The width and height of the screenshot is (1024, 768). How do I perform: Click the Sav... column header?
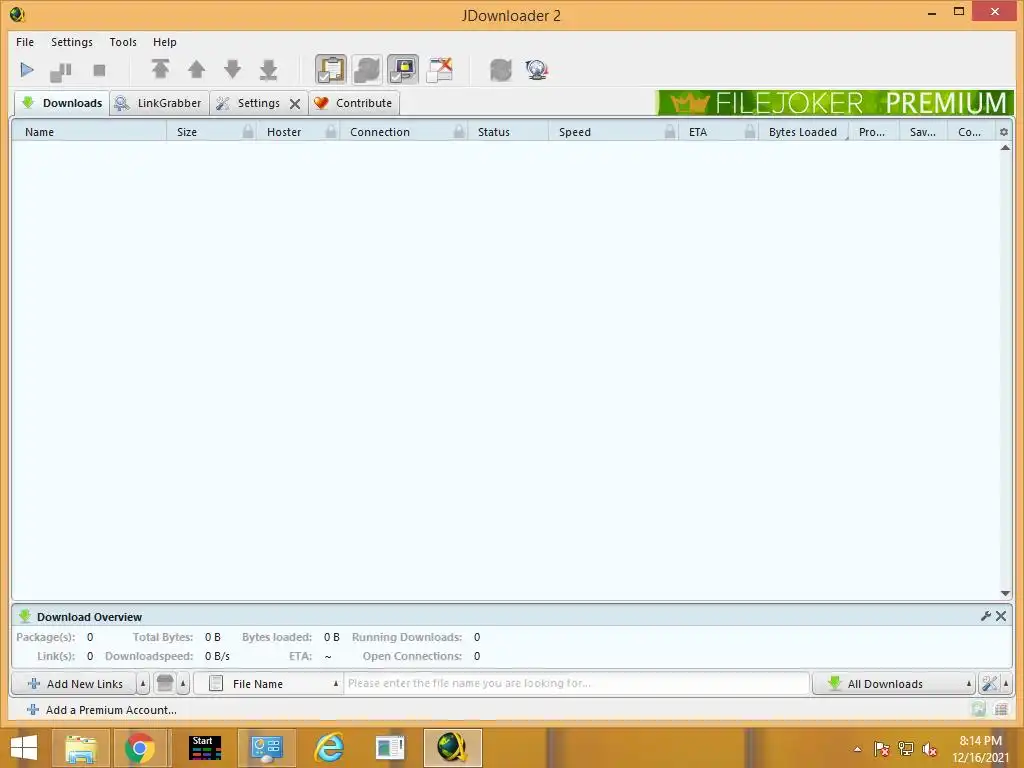tap(922, 132)
